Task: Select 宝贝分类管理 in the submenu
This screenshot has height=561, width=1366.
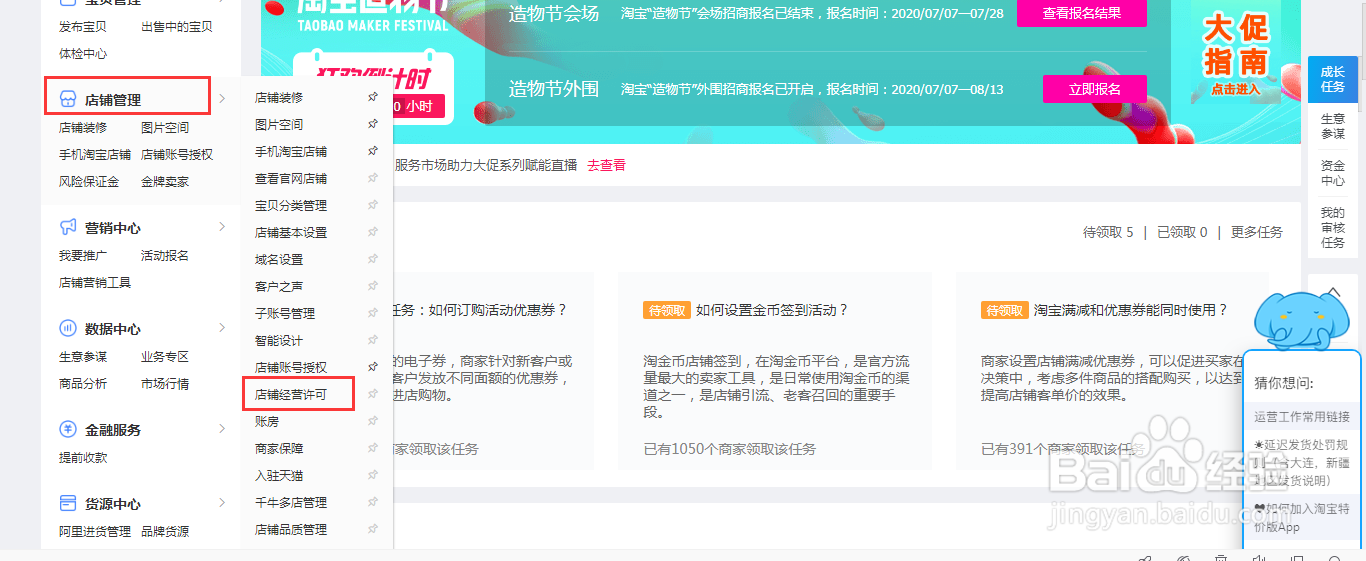Action: tap(291, 206)
